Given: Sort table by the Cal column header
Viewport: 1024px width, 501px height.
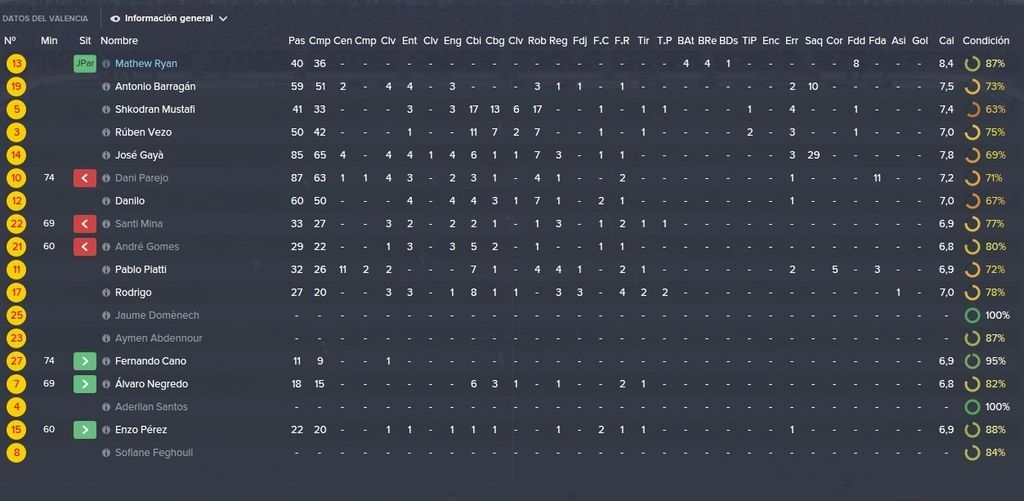Looking at the screenshot, I should [946, 40].
